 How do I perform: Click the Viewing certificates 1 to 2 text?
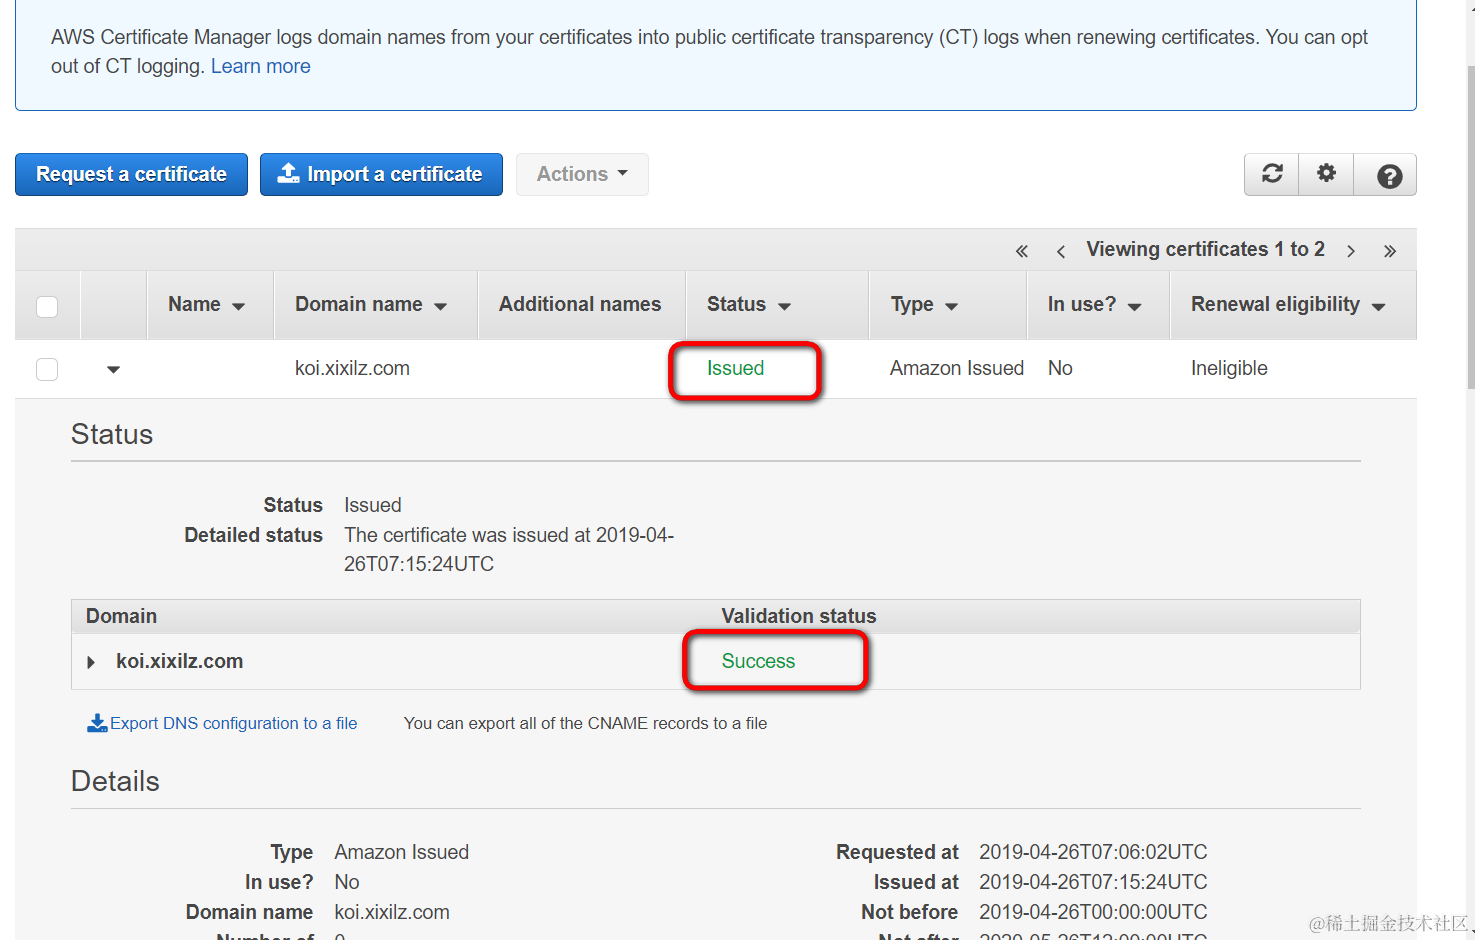point(1205,249)
